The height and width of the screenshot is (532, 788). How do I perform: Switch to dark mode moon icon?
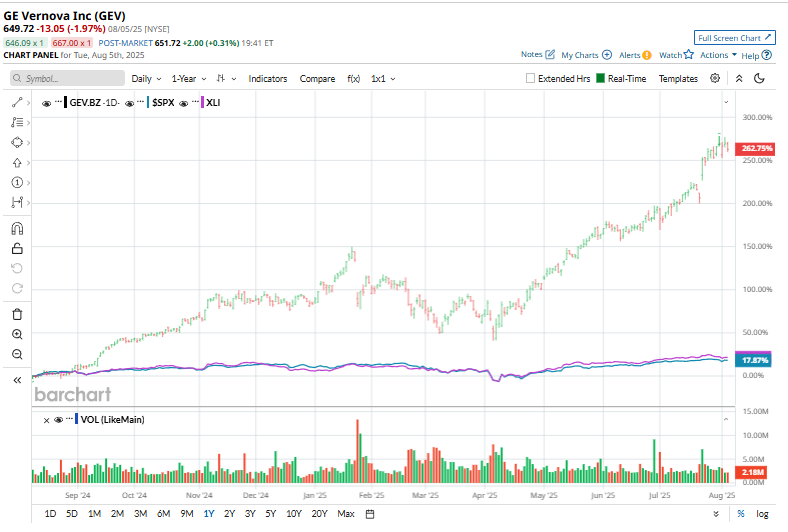pos(759,78)
